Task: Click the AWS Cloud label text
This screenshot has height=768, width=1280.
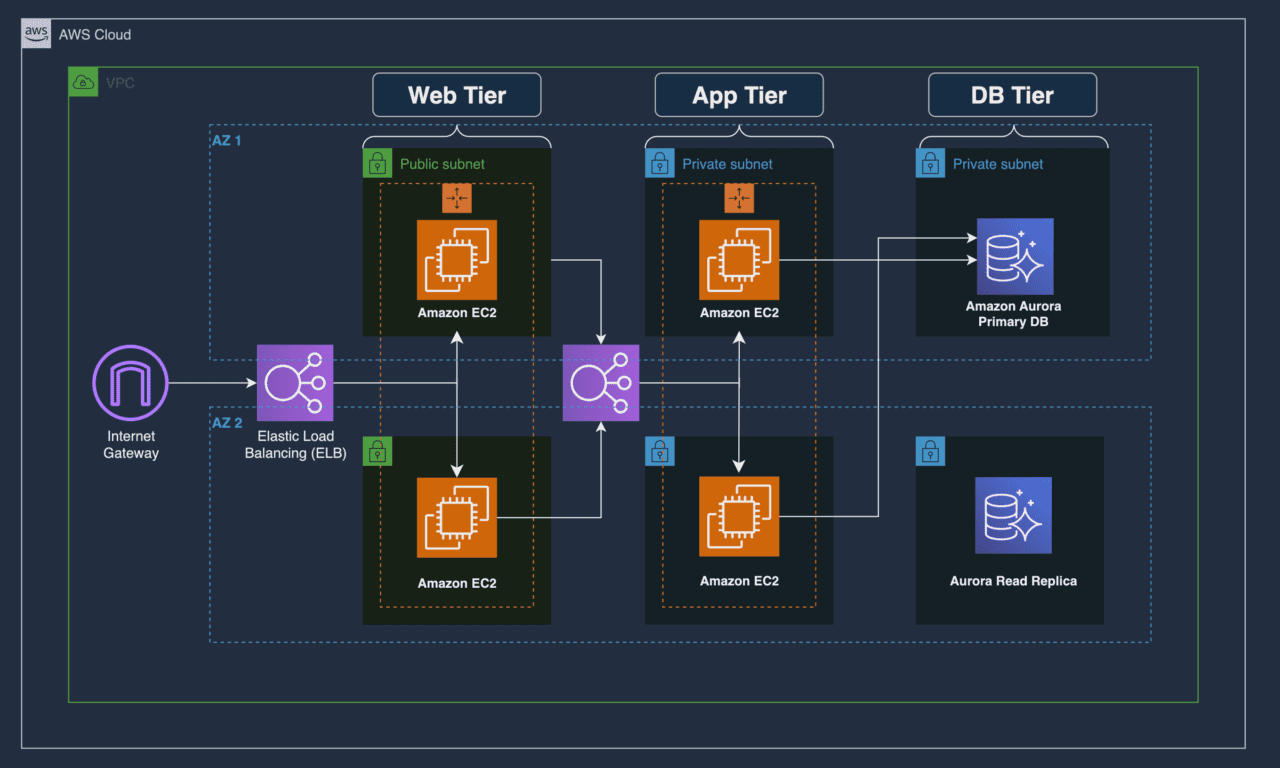Action: point(95,35)
